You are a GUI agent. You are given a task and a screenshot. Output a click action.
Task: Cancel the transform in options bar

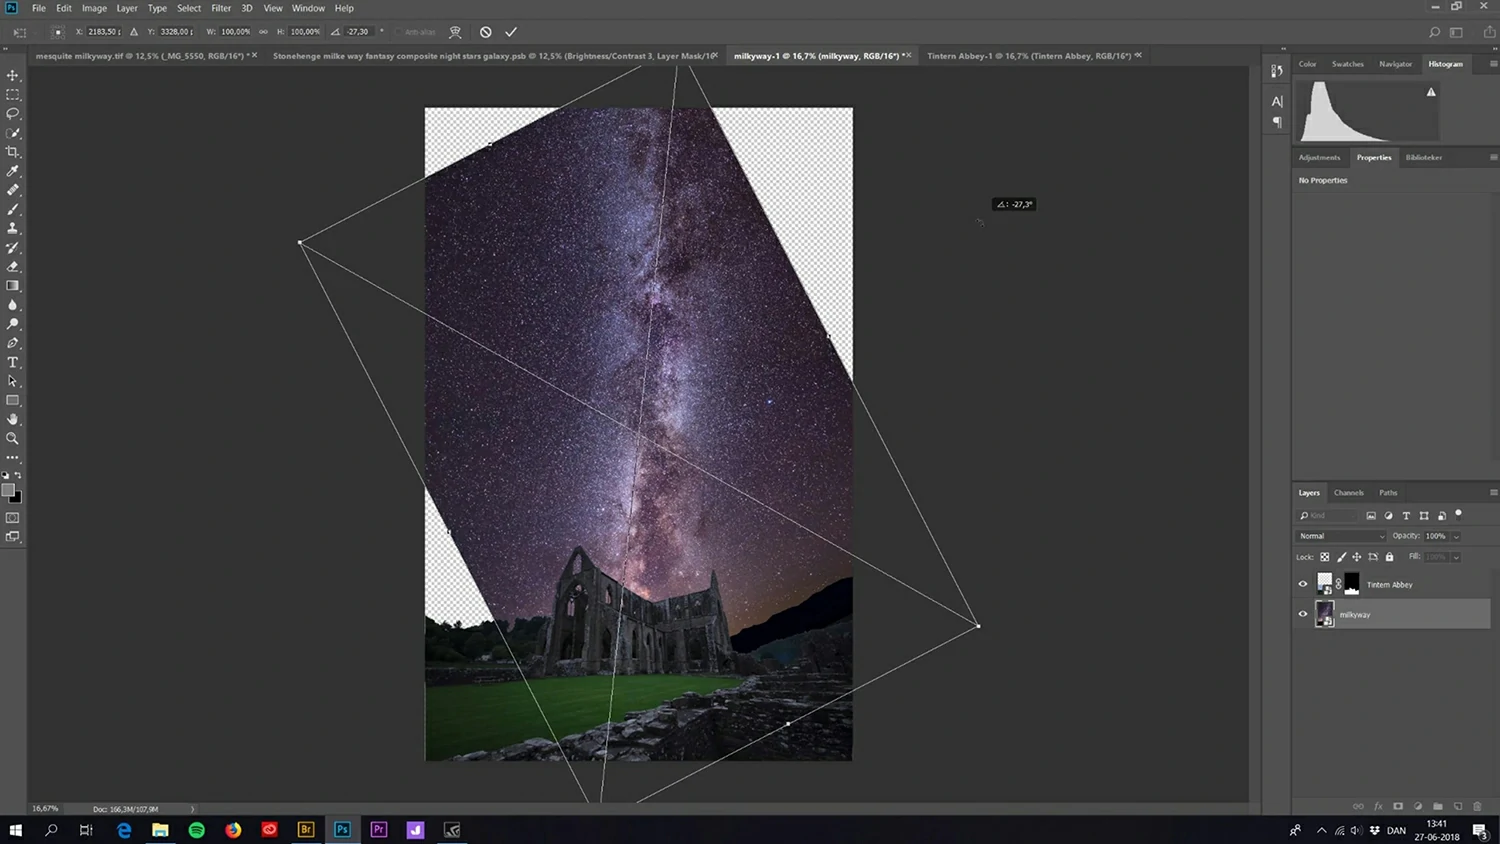click(x=485, y=32)
